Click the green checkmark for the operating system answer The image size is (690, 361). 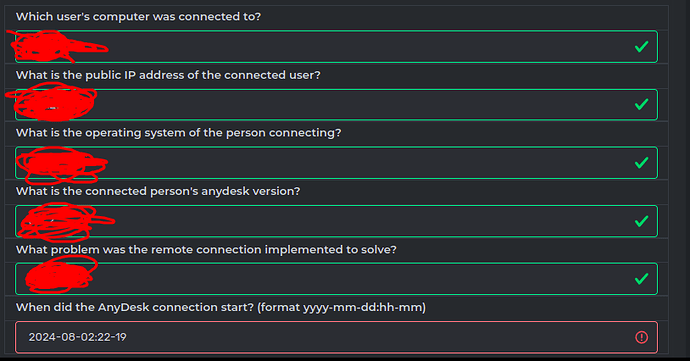[642, 163]
